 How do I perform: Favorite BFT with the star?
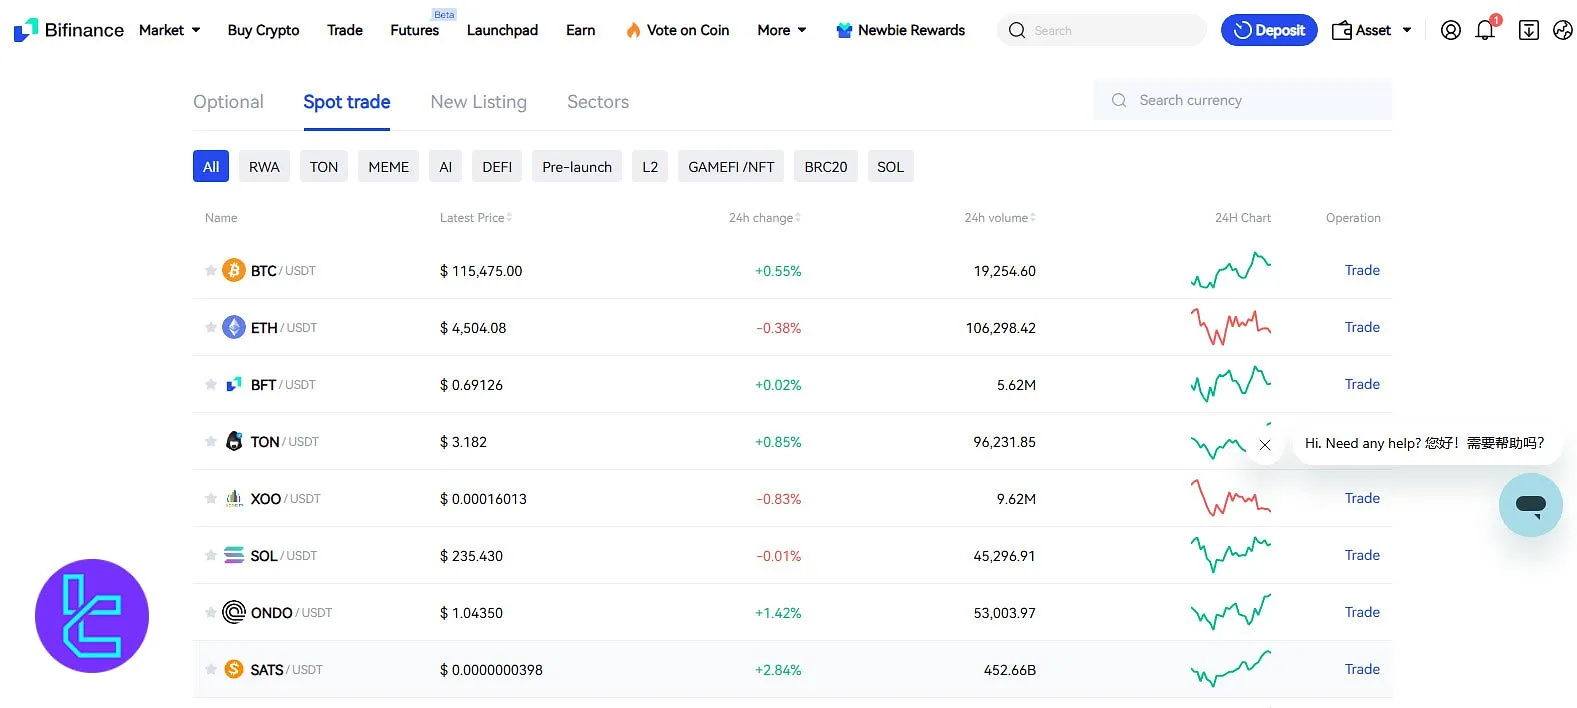[x=210, y=384]
